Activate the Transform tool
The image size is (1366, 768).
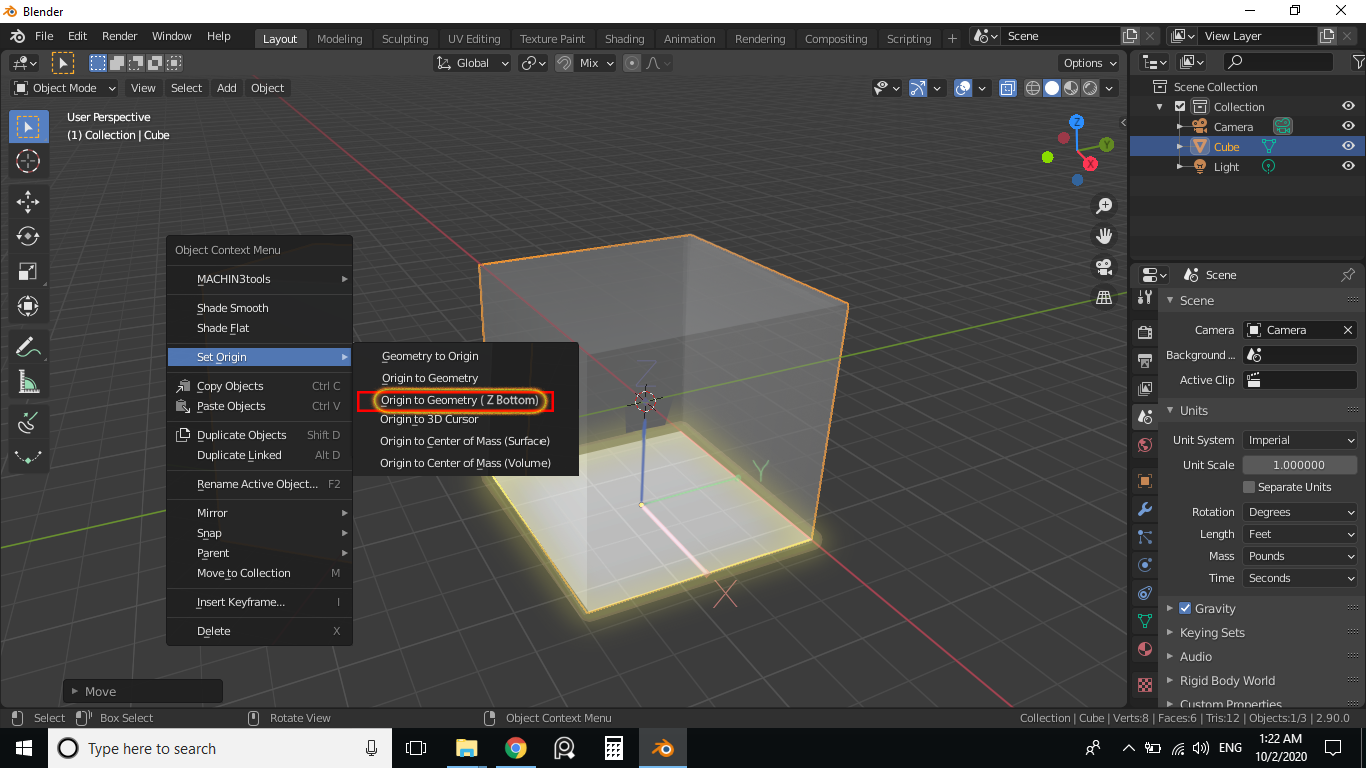click(x=28, y=306)
